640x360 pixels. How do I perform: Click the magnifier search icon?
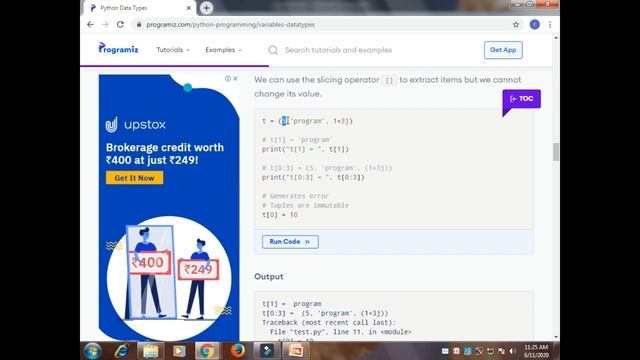pos(273,50)
